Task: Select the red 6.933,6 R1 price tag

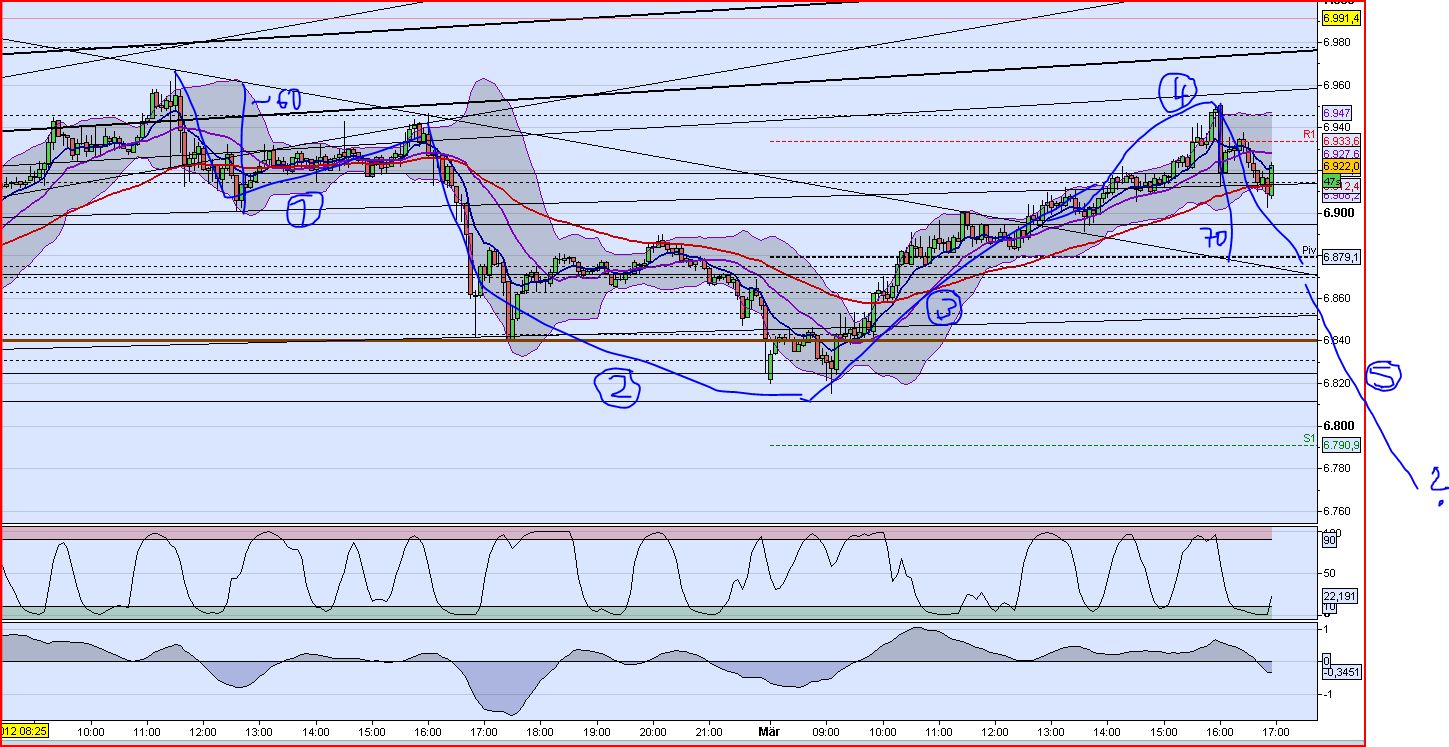Action: click(1341, 141)
